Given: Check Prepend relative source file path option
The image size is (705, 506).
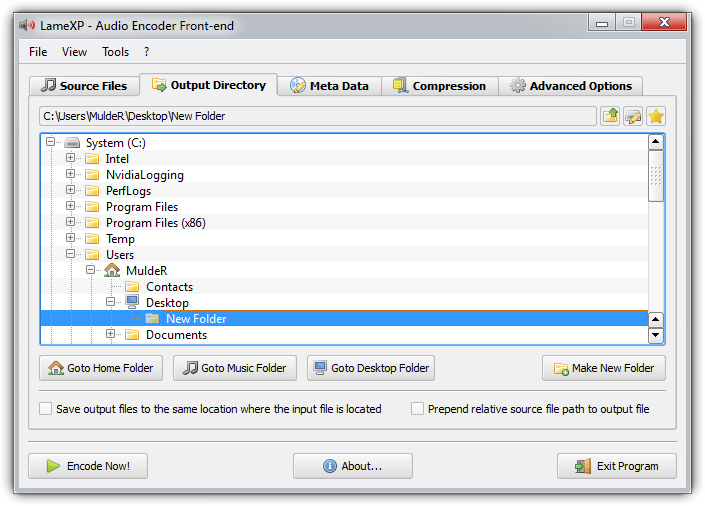Looking at the screenshot, I should [x=417, y=408].
